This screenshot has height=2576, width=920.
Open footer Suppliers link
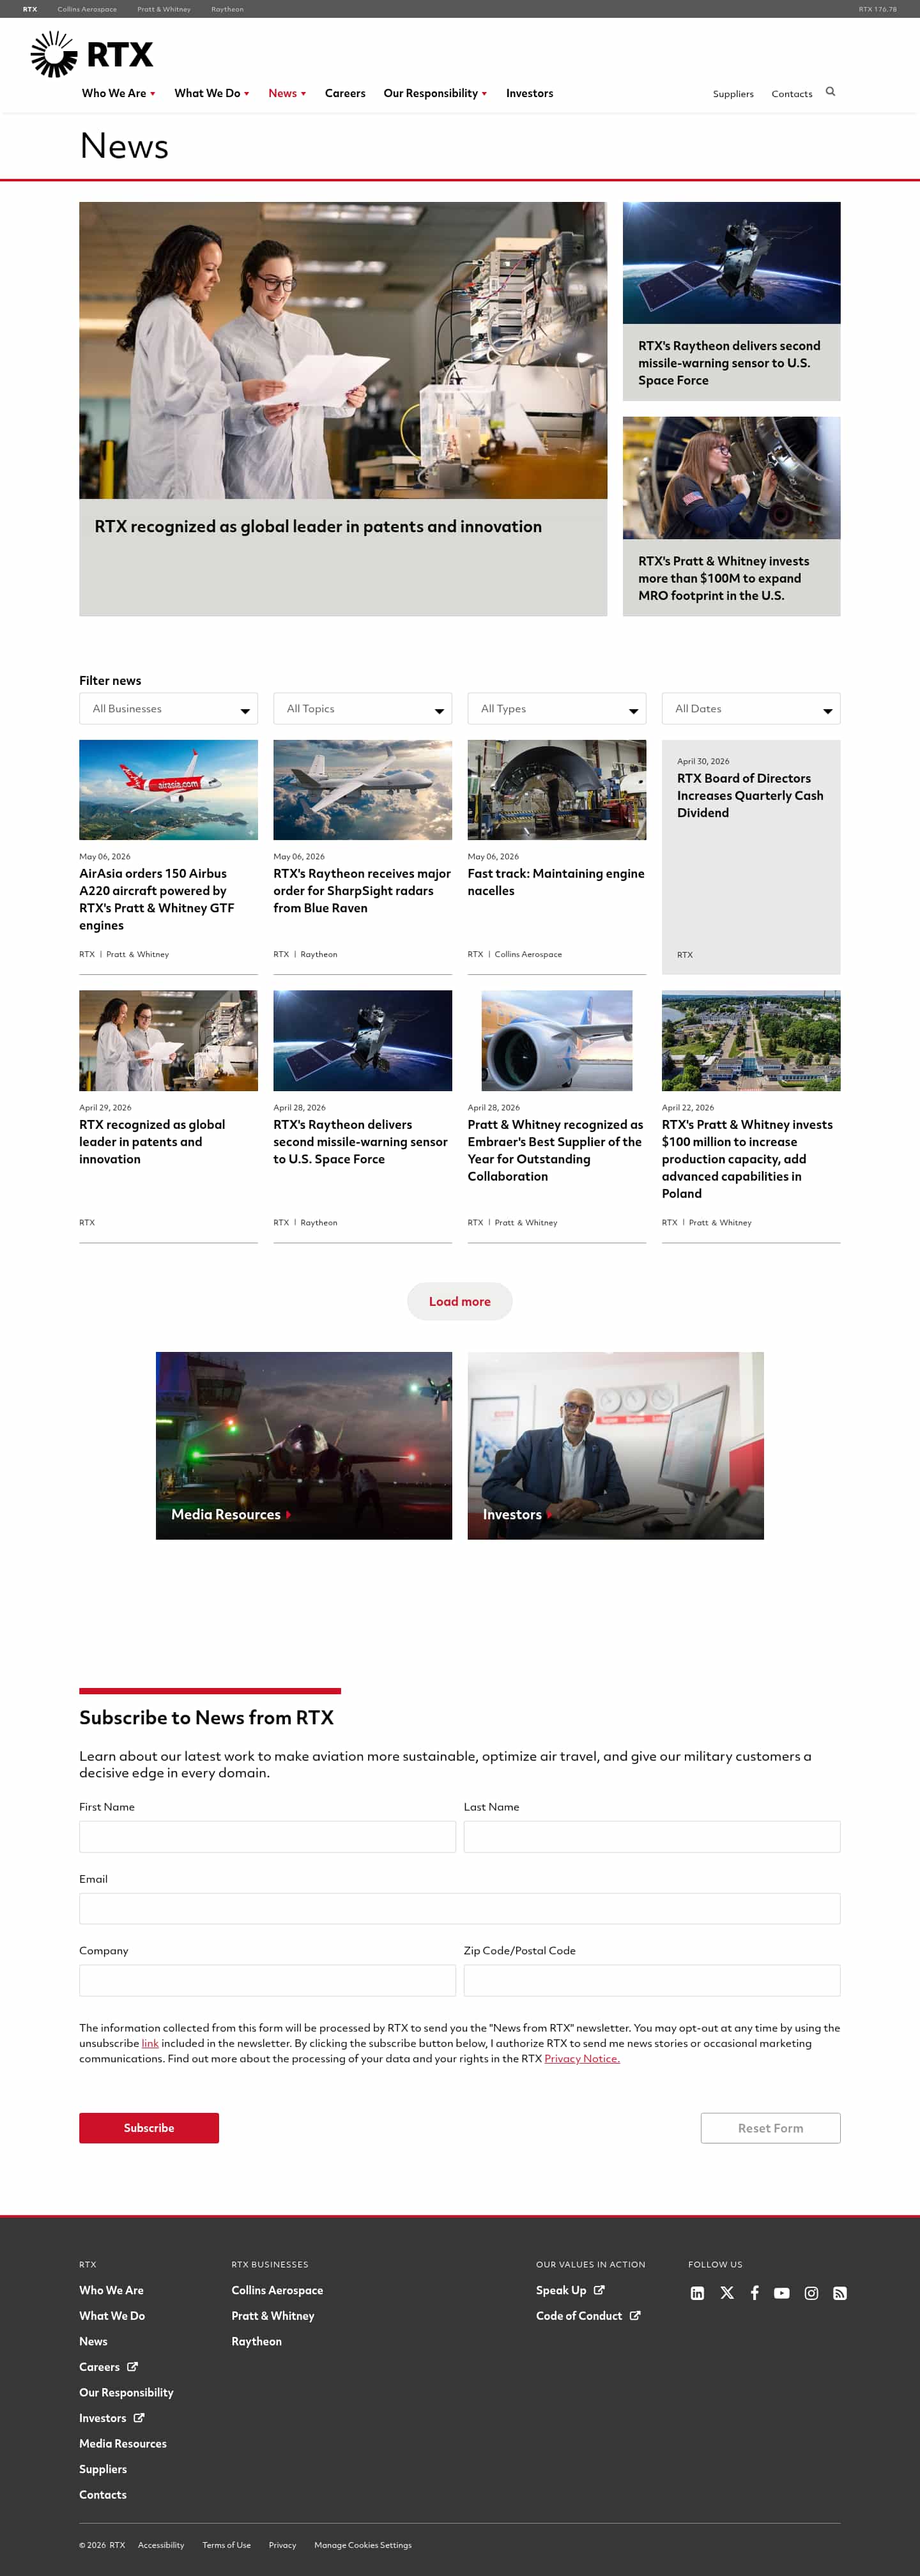coord(103,2469)
